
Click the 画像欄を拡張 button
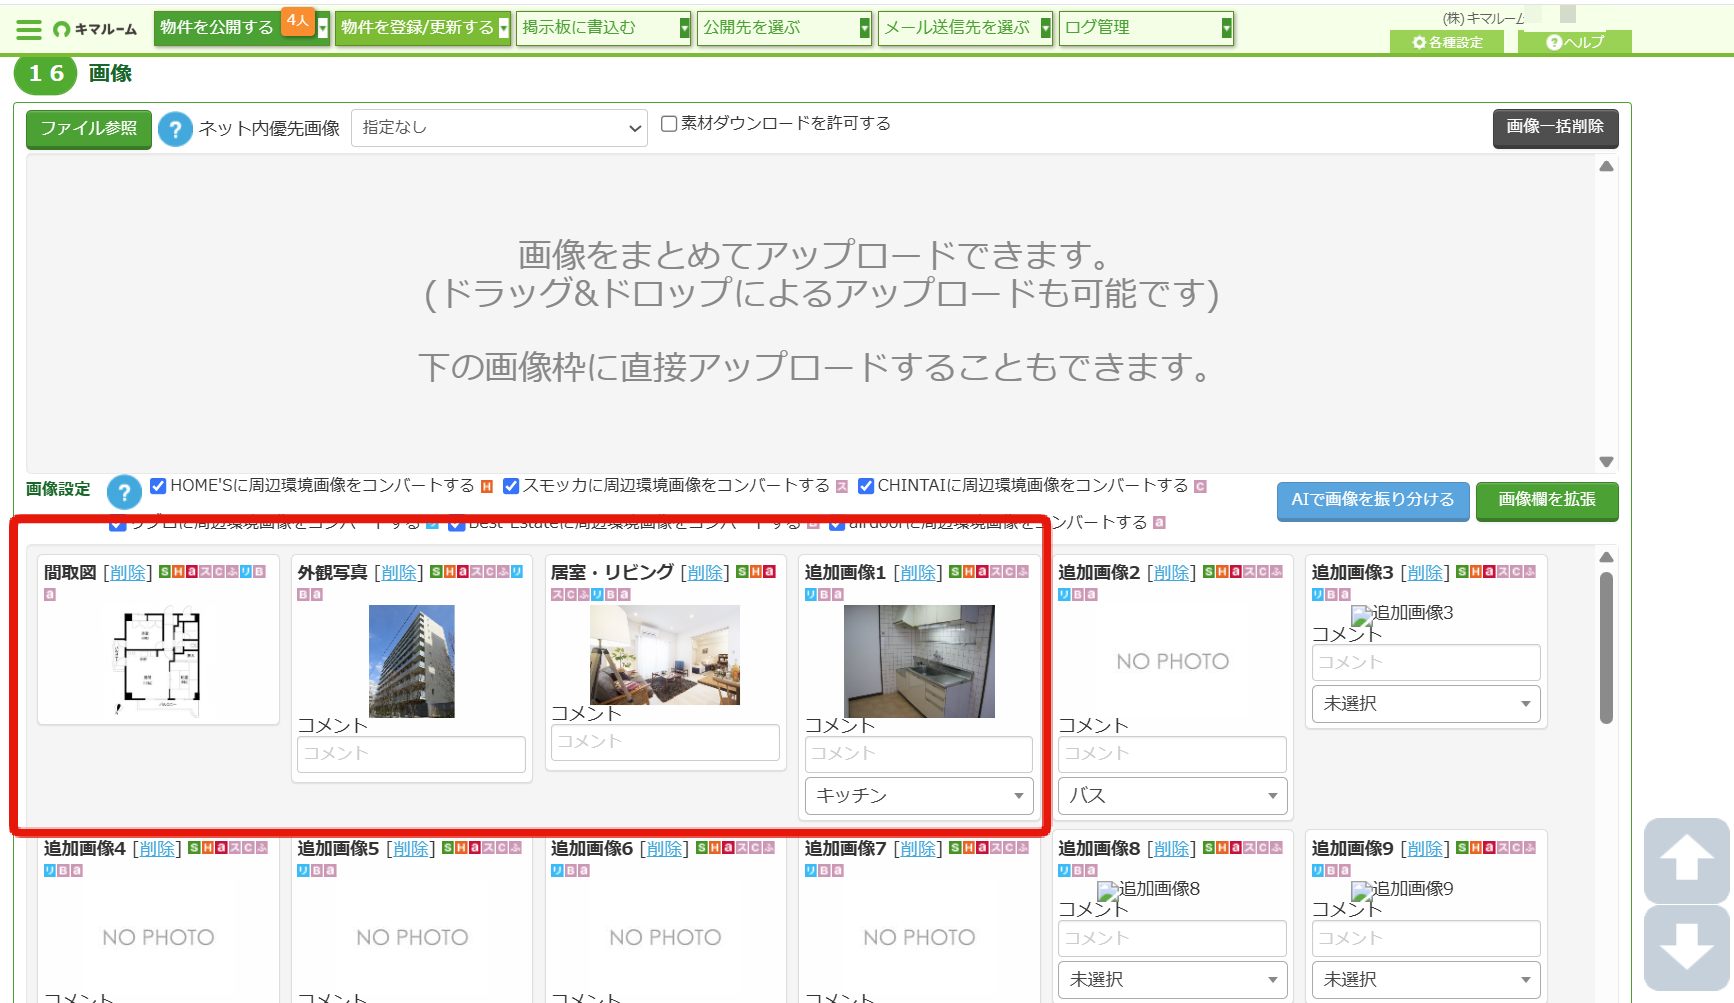click(x=1547, y=500)
